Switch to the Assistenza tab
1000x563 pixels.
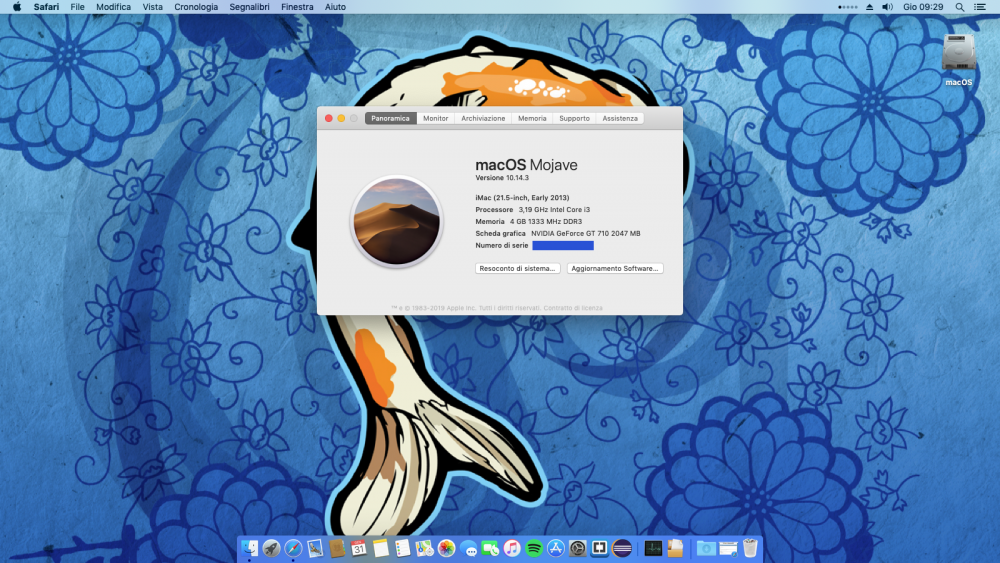(x=620, y=118)
